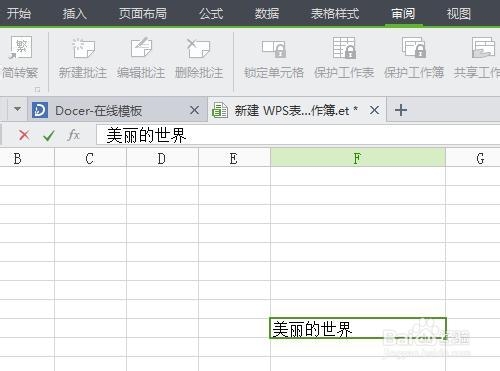This screenshot has height=371, width=500.
Task: Cancel the entry with the red X
Action: pyautogui.click(x=24, y=135)
